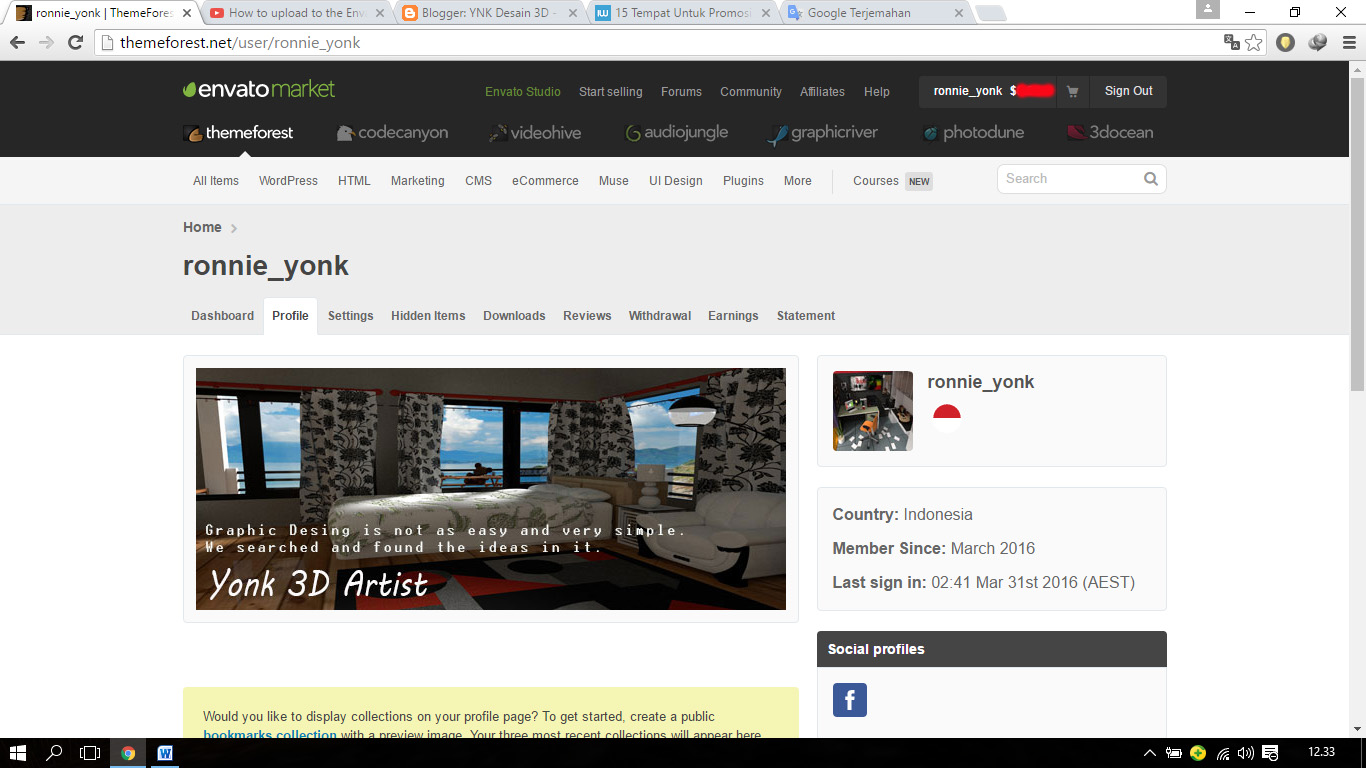Open the CMS category menu

[478, 181]
